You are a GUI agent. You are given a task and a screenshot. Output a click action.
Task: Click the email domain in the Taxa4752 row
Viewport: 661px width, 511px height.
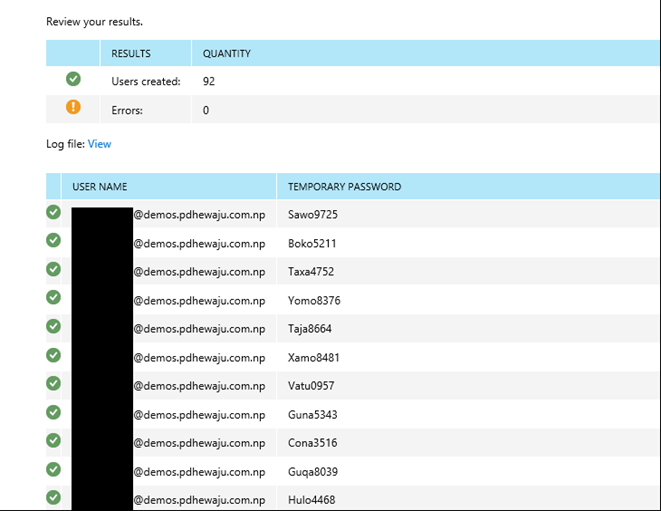coord(199,272)
